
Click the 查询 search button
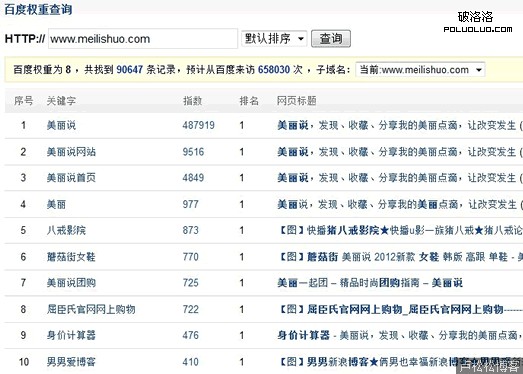[x=331, y=39]
